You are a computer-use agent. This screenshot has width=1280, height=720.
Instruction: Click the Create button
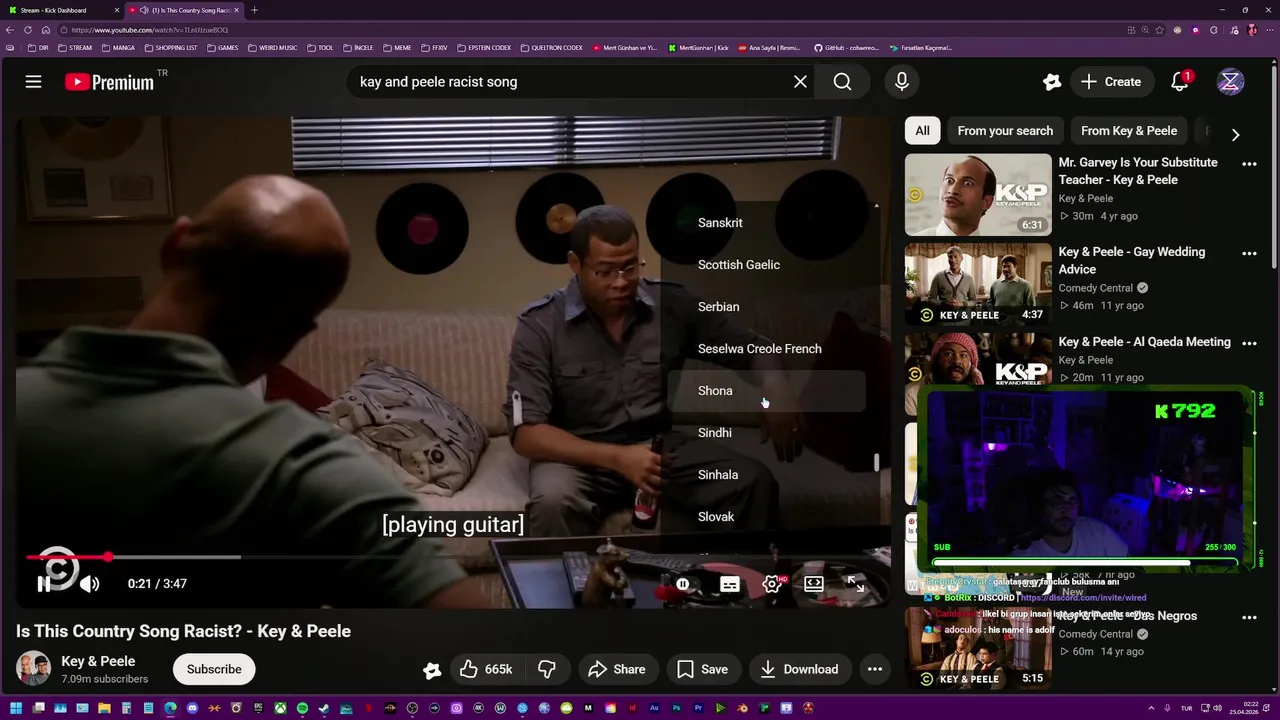1111,82
